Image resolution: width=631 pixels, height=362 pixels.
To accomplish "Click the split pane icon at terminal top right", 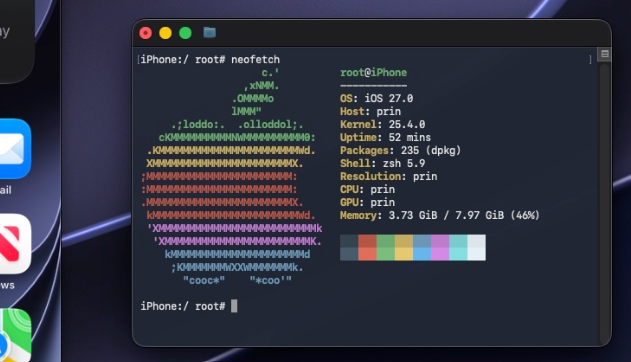I will click(604, 53).
